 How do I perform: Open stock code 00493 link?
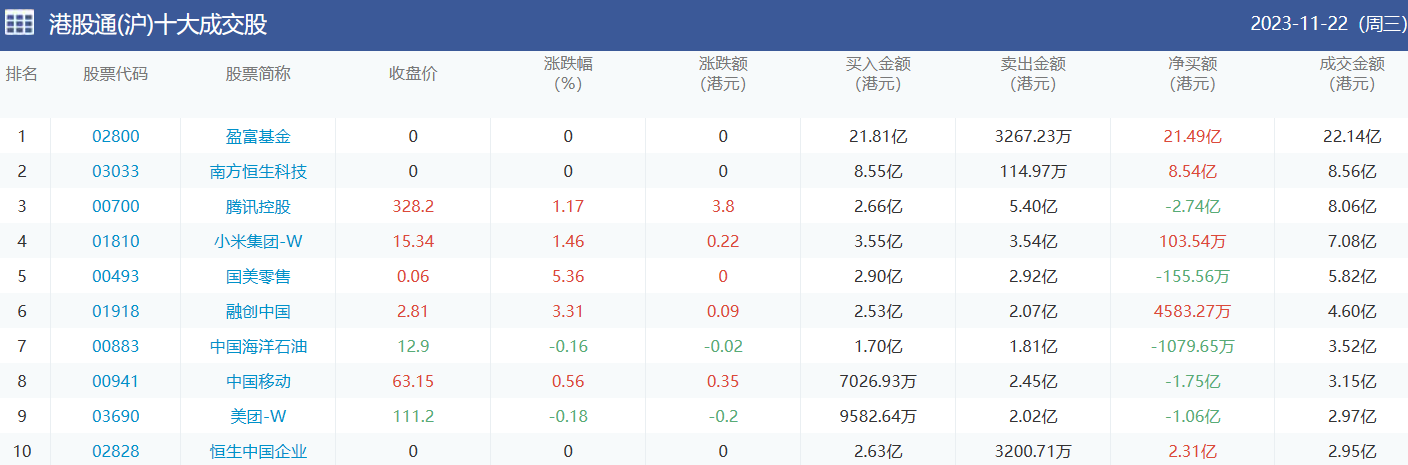(116, 276)
